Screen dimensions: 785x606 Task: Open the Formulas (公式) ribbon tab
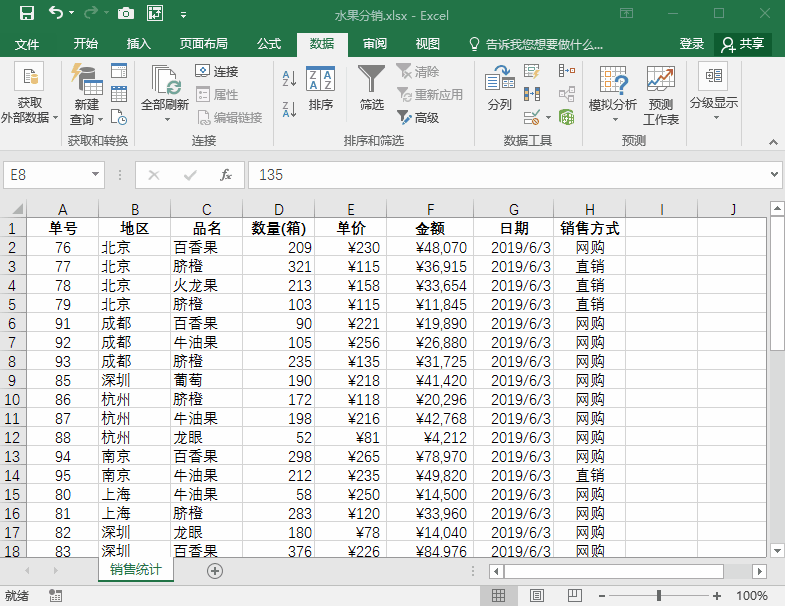269,44
